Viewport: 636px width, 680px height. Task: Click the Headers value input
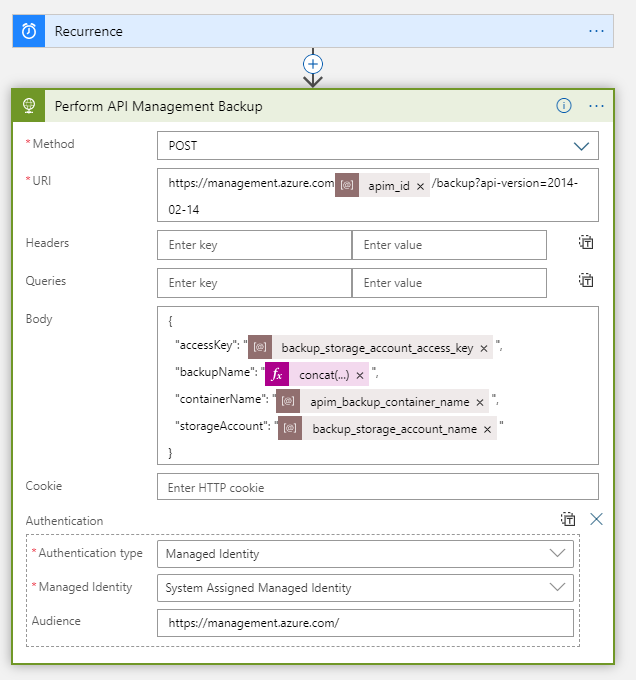point(449,245)
